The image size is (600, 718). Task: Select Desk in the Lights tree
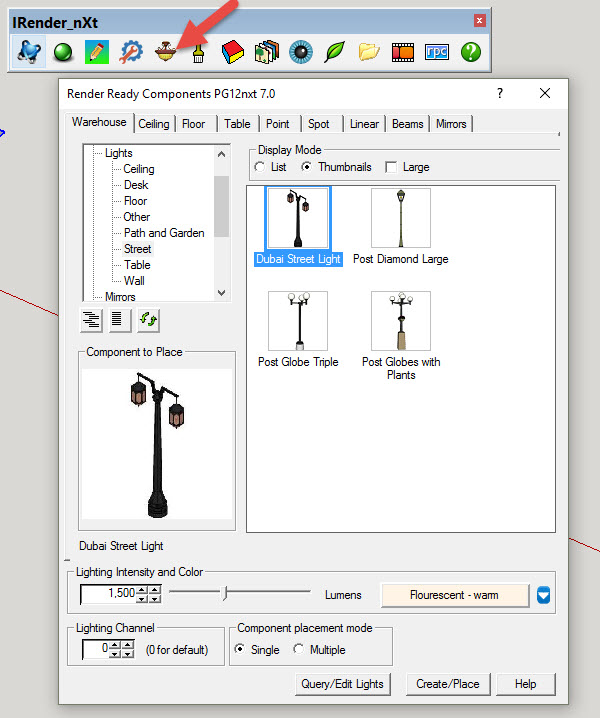(x=136, y=185)
